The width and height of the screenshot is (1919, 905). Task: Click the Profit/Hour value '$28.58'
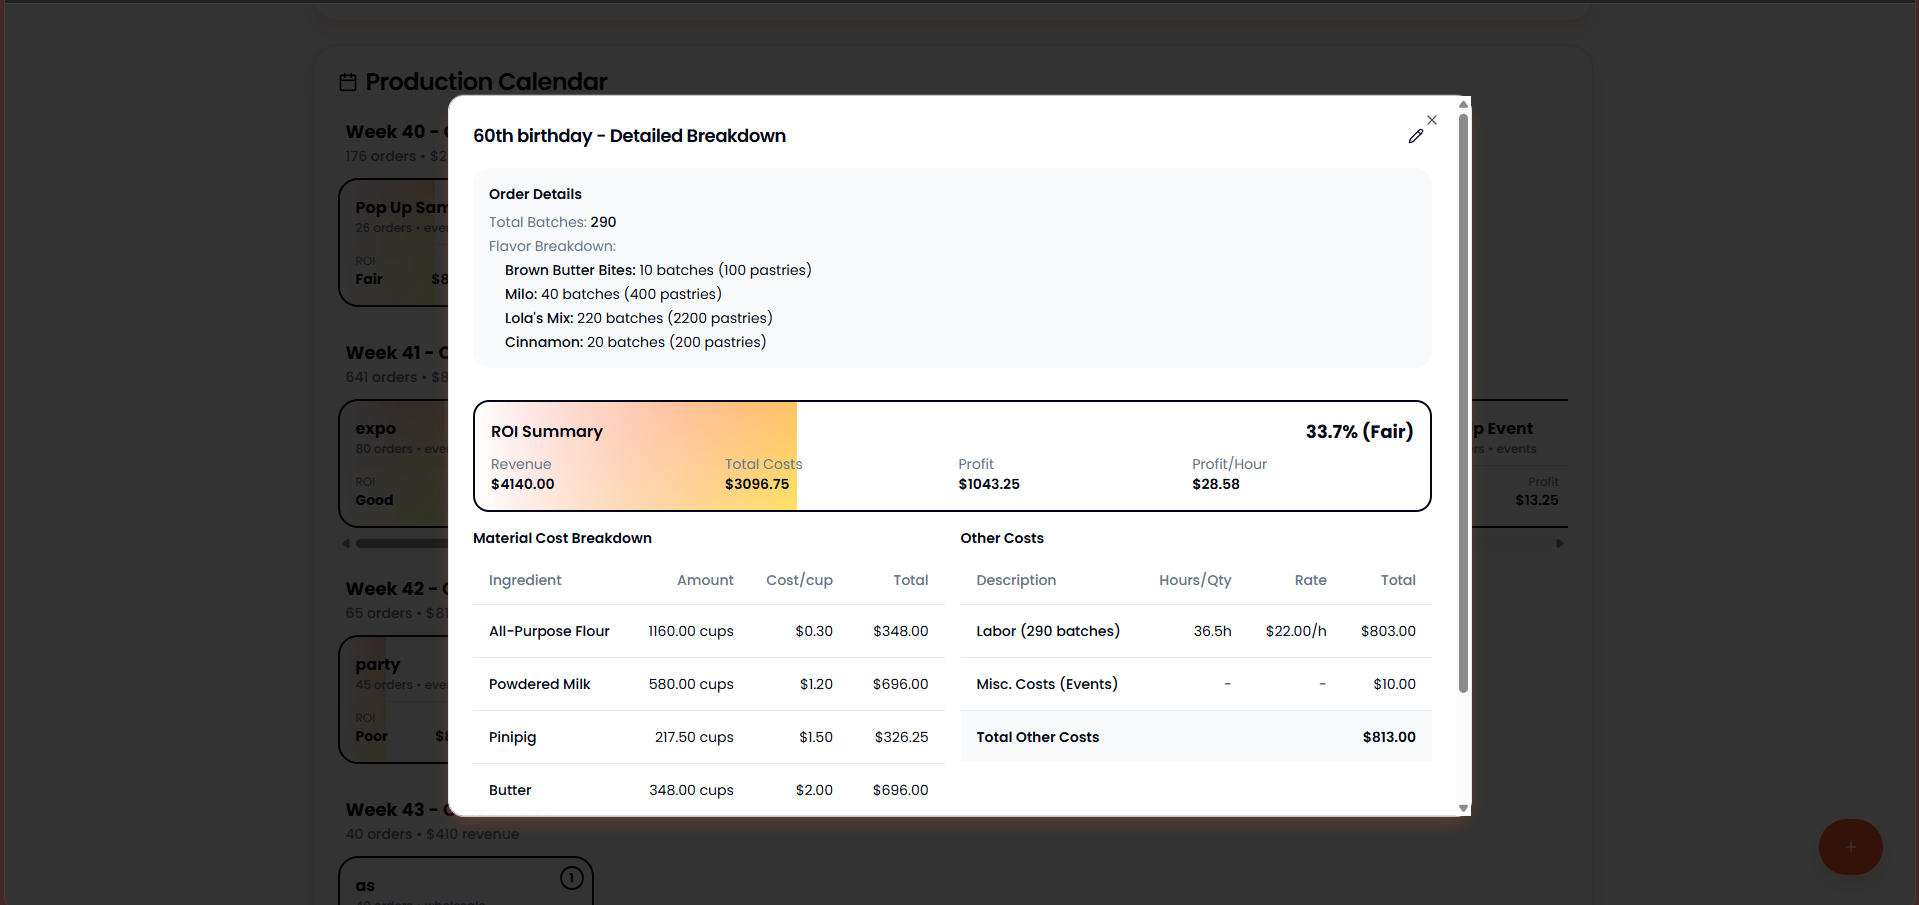tap(1215, 484)
